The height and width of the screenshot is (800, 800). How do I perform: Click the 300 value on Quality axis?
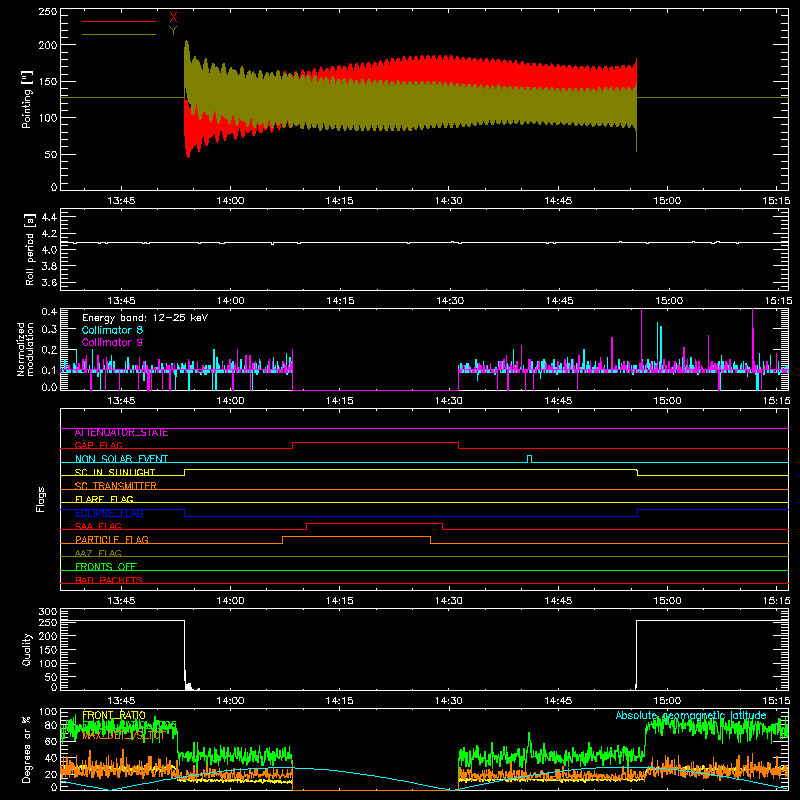(x=47, y=612)
